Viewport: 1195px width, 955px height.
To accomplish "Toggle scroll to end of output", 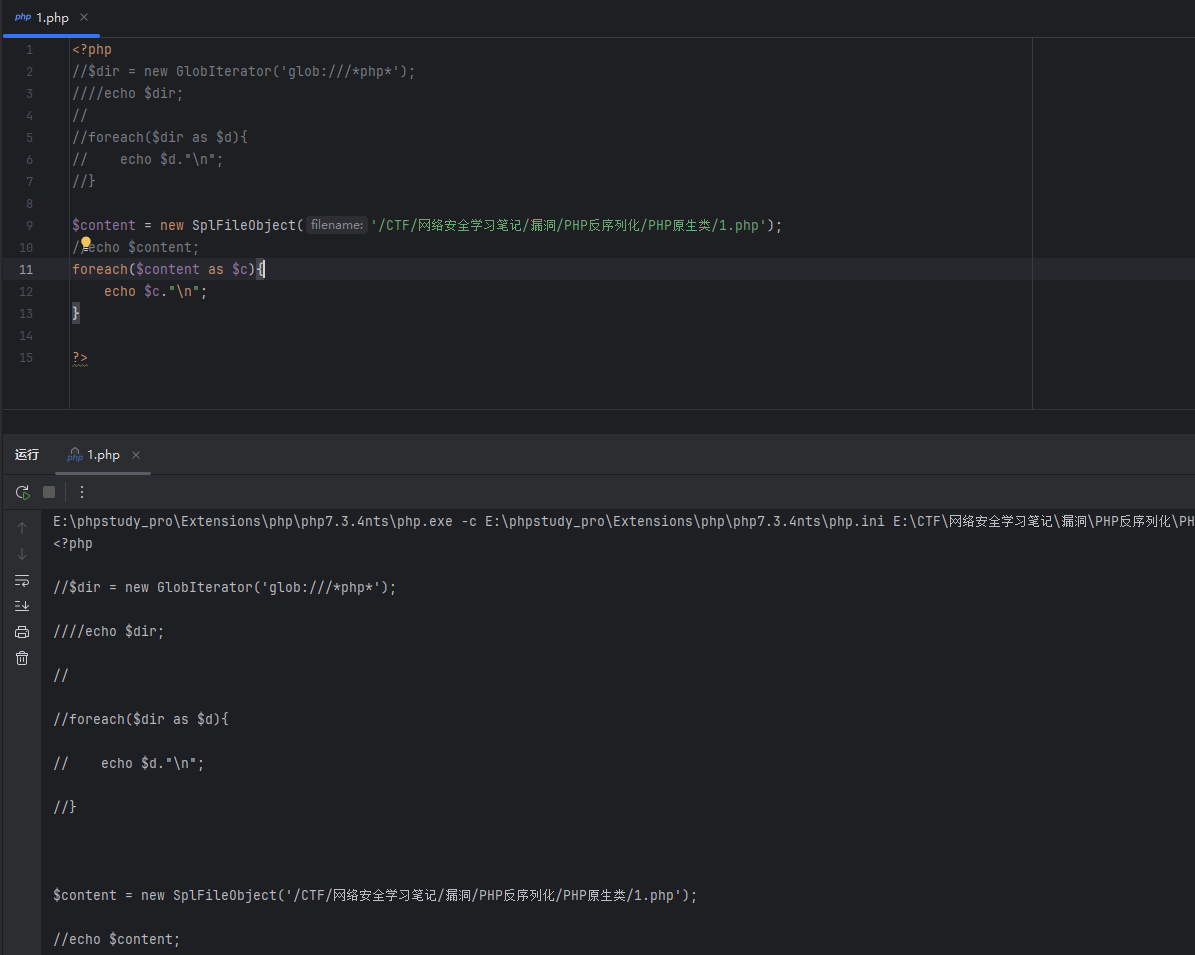I will pos(22,606).
